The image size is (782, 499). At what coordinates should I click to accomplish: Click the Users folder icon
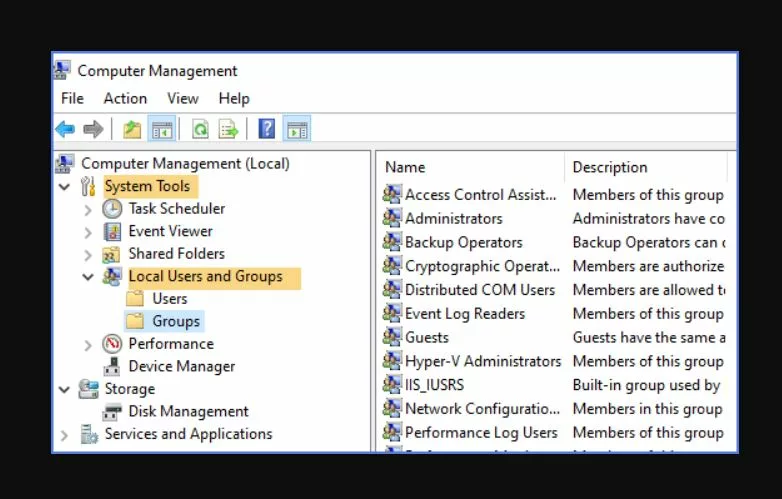click(x=135, y=299)
